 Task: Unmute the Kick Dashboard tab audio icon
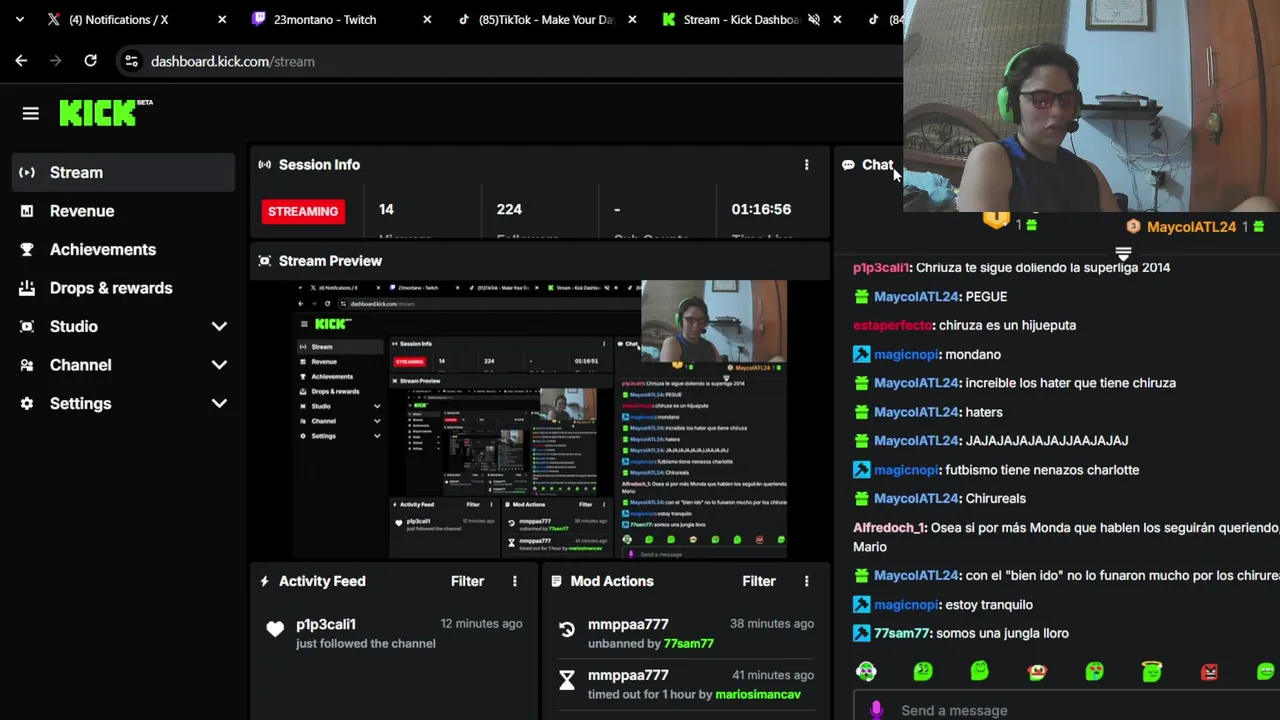814,19
